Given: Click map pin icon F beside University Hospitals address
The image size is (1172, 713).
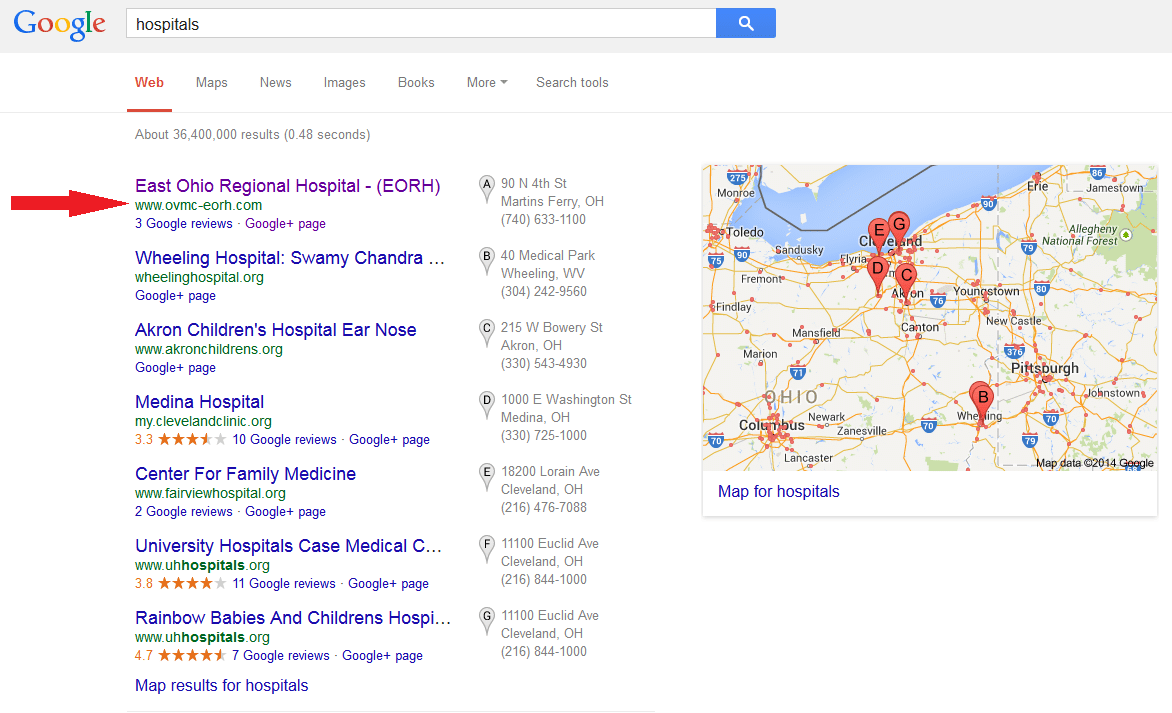Looking at the screenshot, I should coord(487,549).
